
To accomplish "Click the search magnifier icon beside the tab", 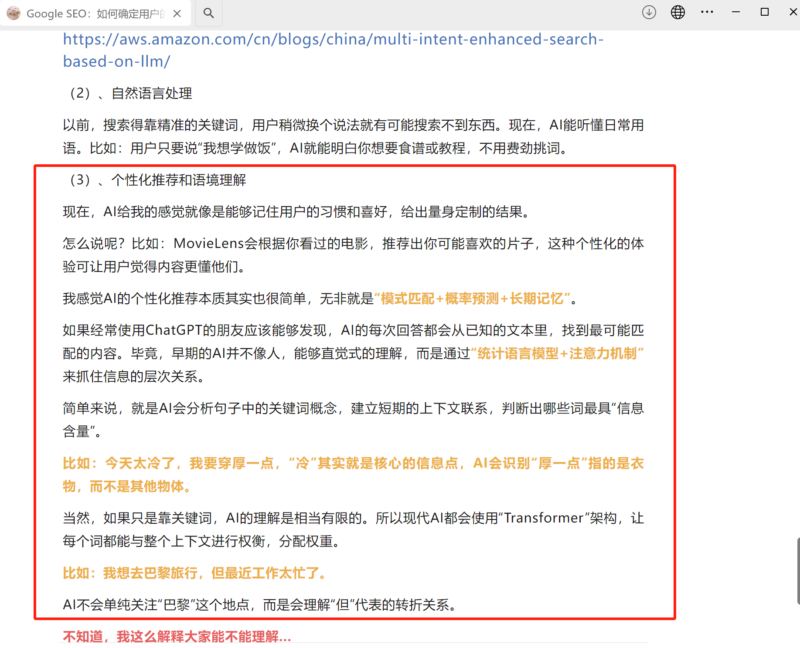I will [207, 15].
